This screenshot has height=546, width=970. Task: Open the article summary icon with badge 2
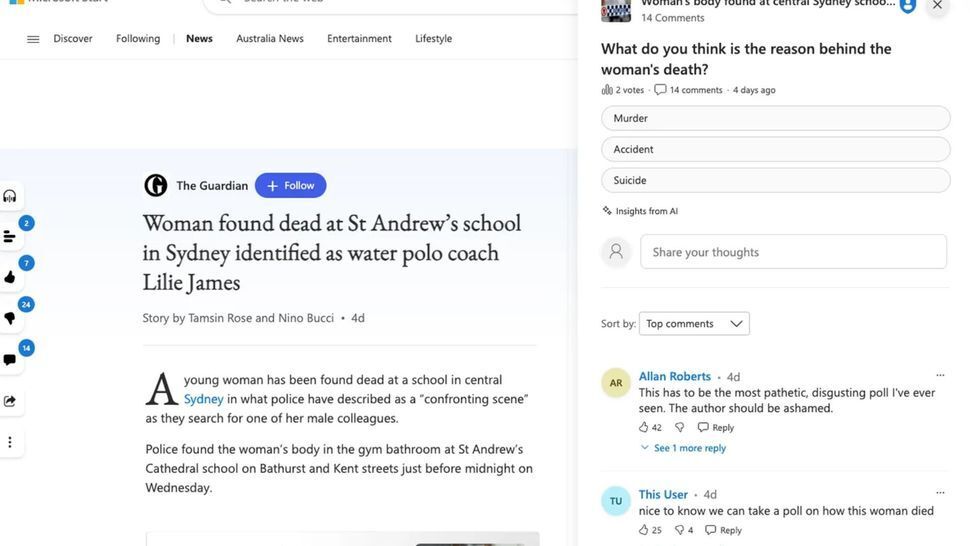click(10, 237)
